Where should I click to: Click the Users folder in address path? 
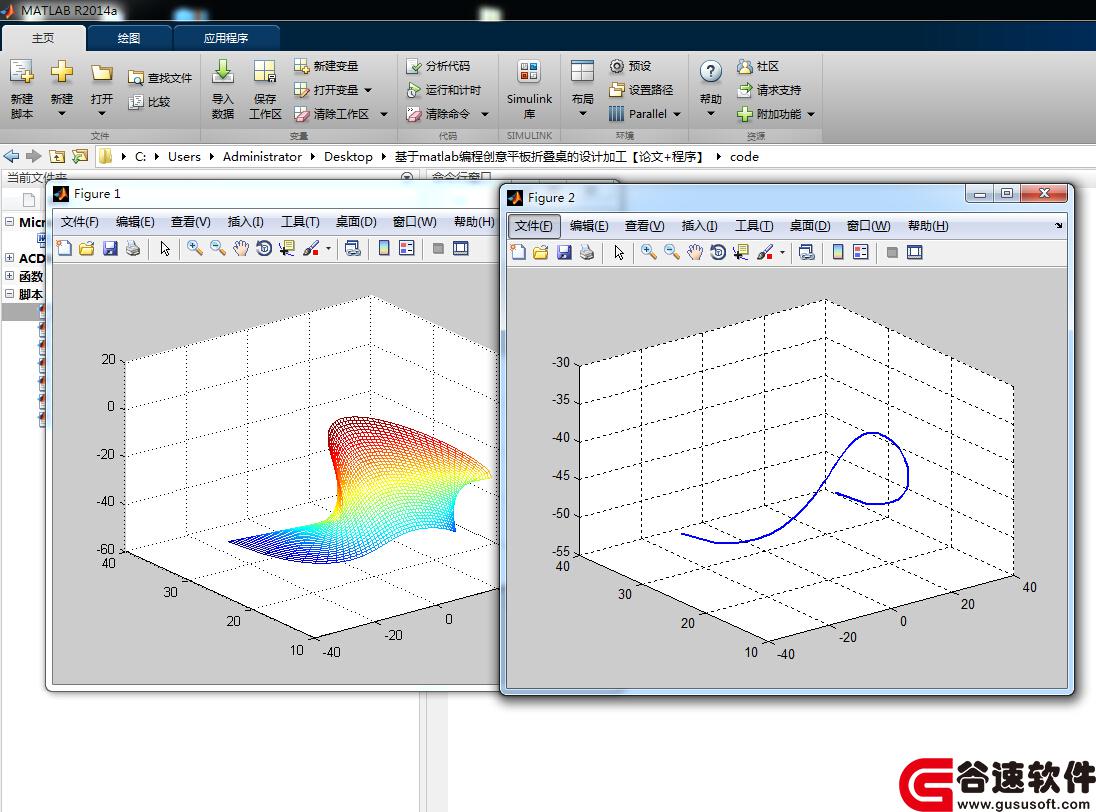pyautogui.click(x=184, y=157)
